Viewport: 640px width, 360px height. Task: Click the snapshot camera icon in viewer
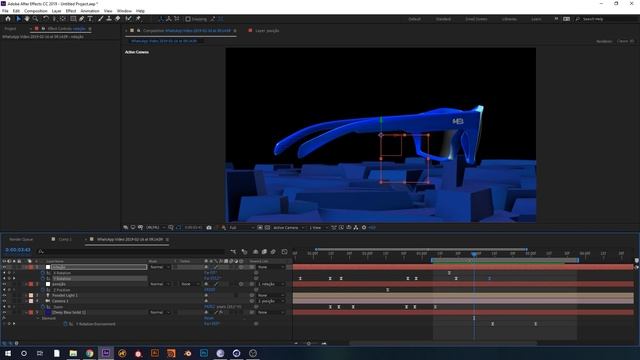(x=209, y=228)
